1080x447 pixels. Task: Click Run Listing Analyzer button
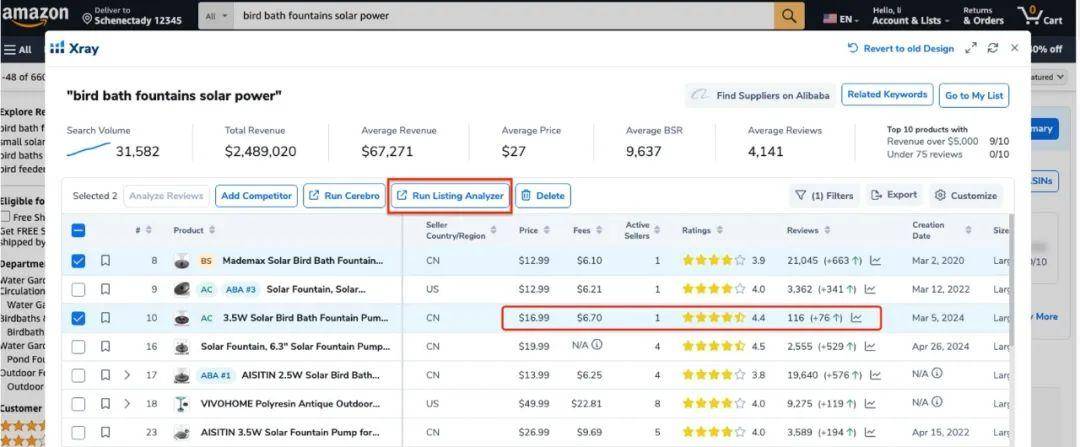tap(451, 196)
